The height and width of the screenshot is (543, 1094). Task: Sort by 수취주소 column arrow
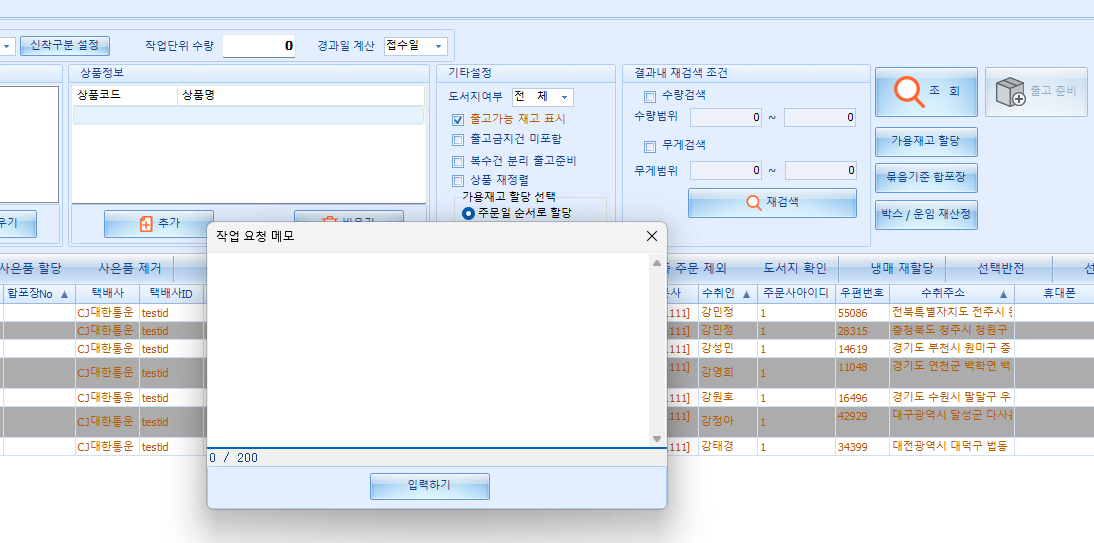coord(1003,294)
